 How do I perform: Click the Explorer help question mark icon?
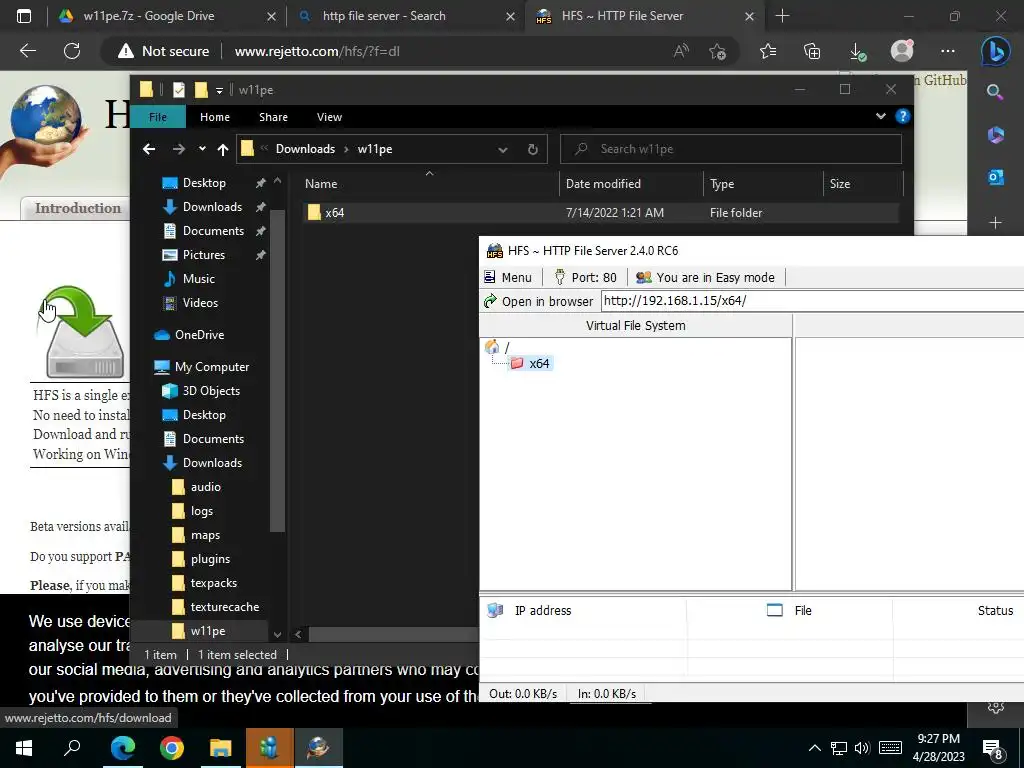pos(903,116)
